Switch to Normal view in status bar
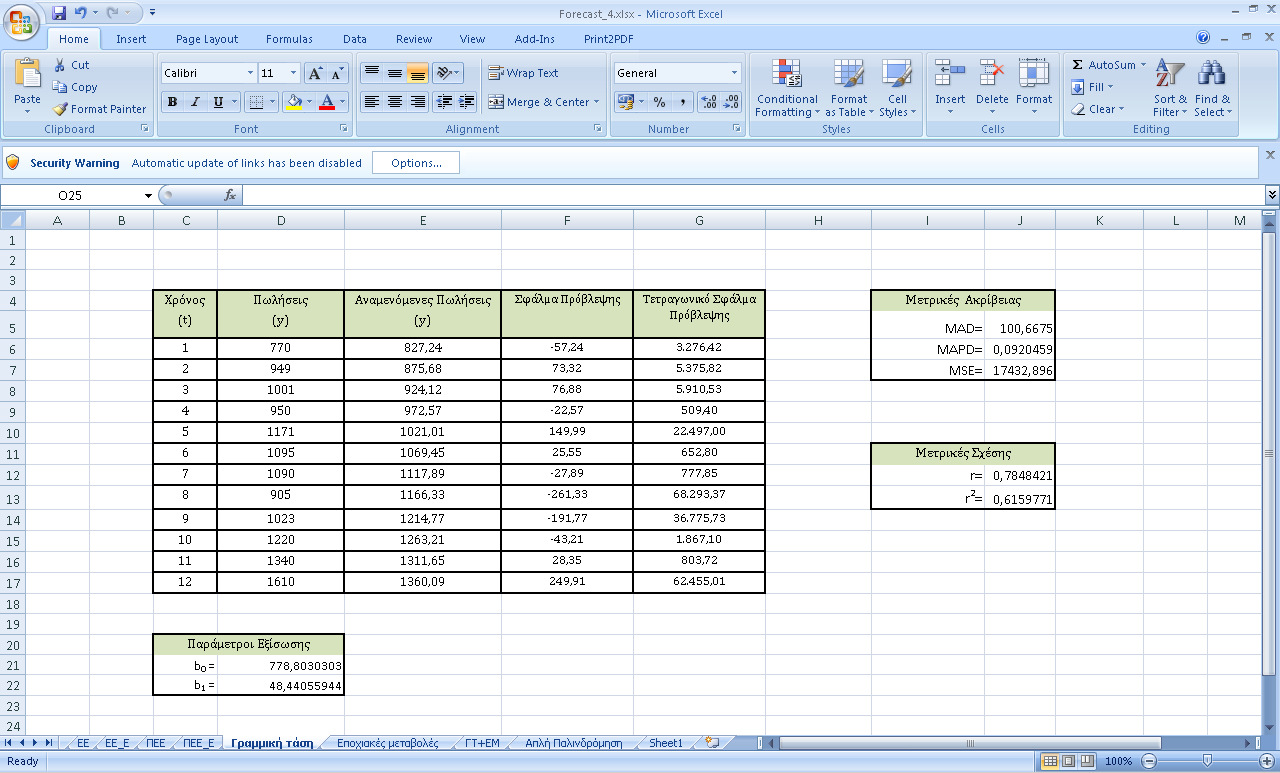The width and height of the screenshot is (1280, 773). (1049, 761)
